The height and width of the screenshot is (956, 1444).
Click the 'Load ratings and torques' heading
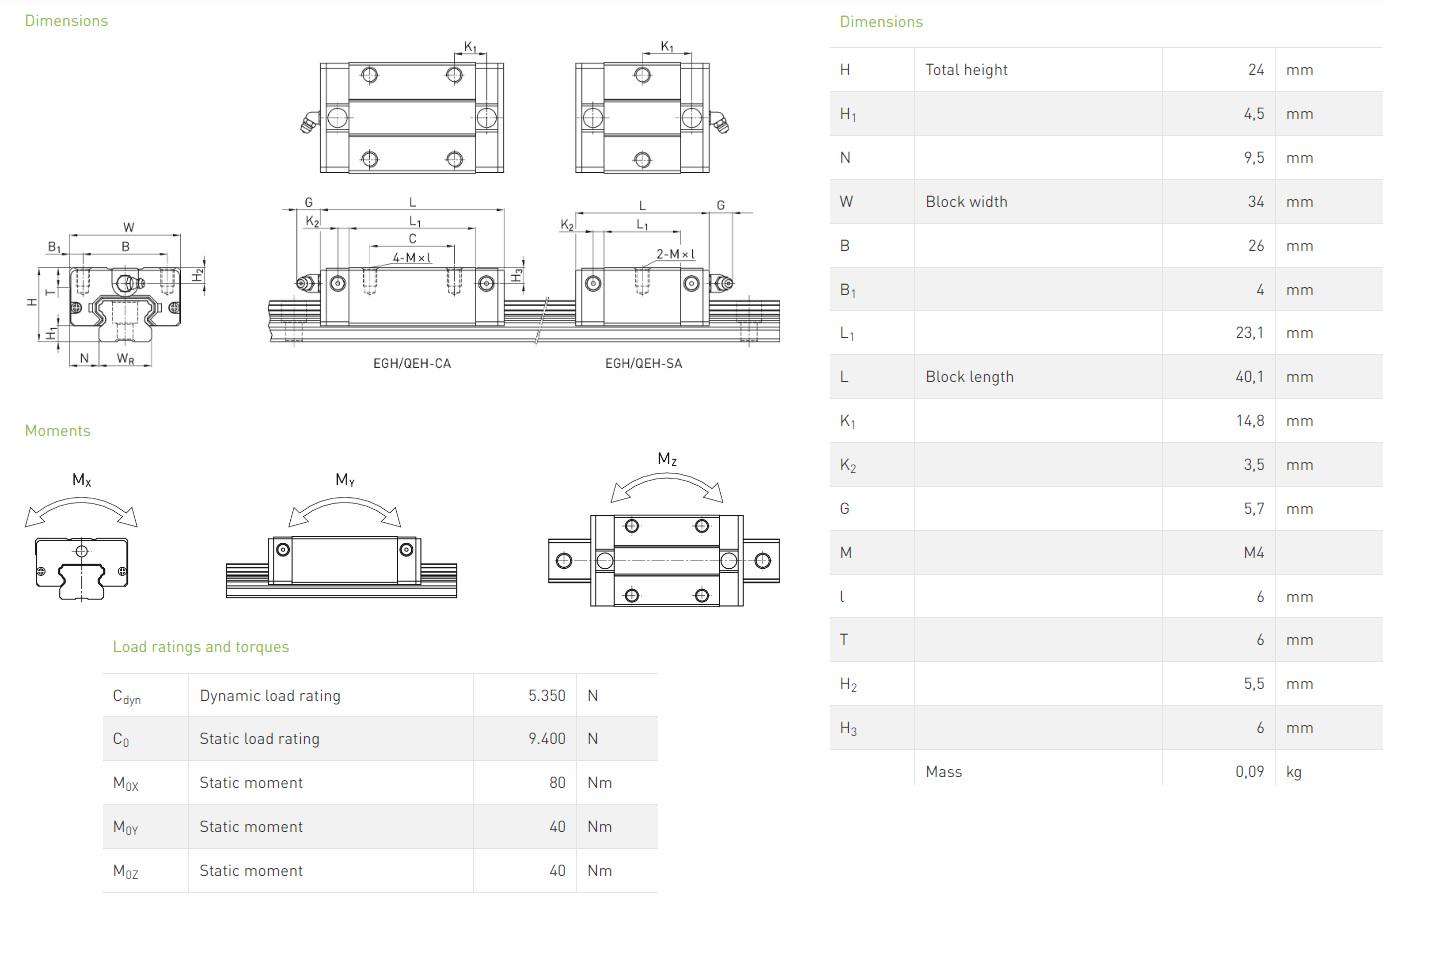pos(201,647)
